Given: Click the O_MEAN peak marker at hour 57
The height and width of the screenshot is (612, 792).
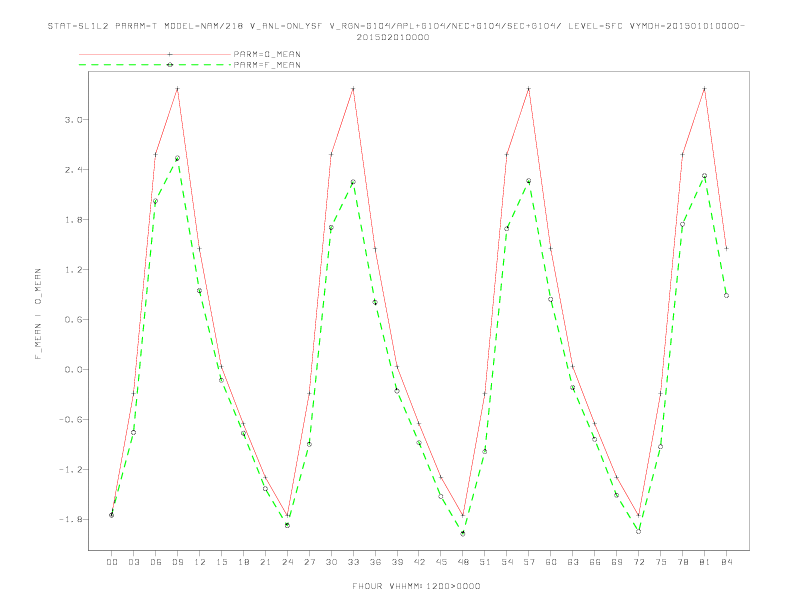Looking at the screenshot, I should [529, 89].
